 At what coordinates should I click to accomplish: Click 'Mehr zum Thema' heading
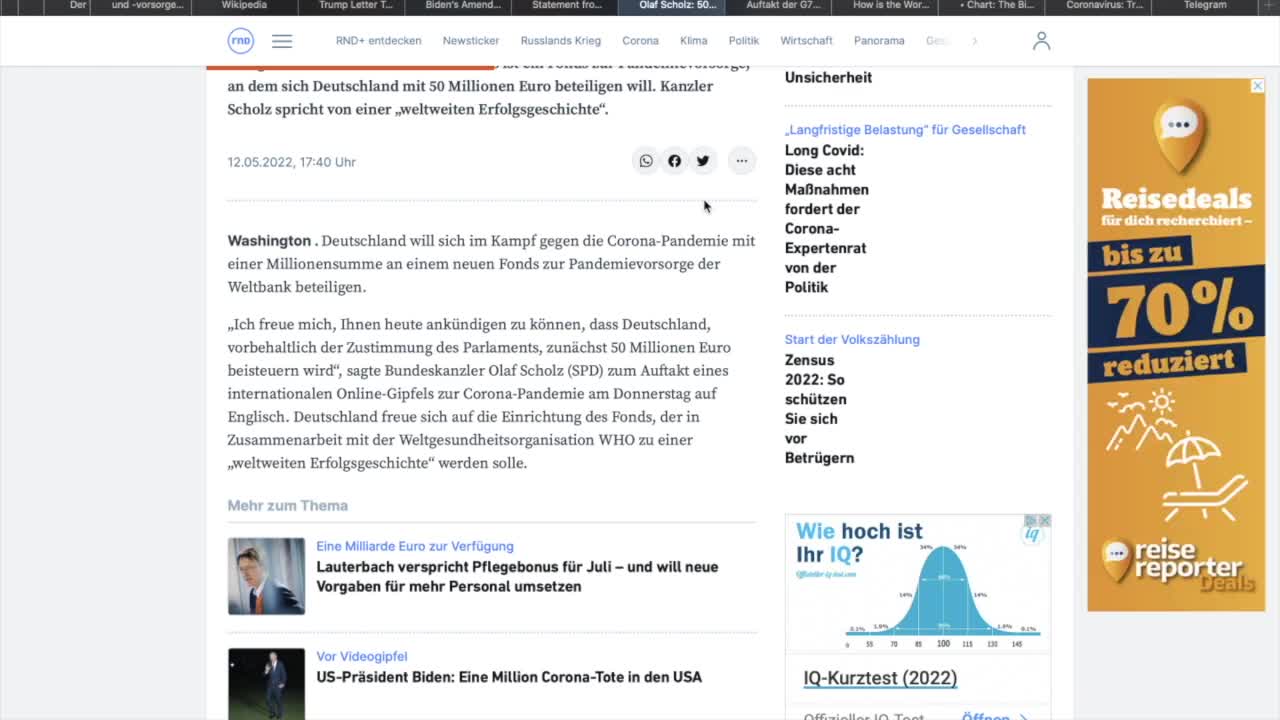pyautogui.click(x=287, y=506)
